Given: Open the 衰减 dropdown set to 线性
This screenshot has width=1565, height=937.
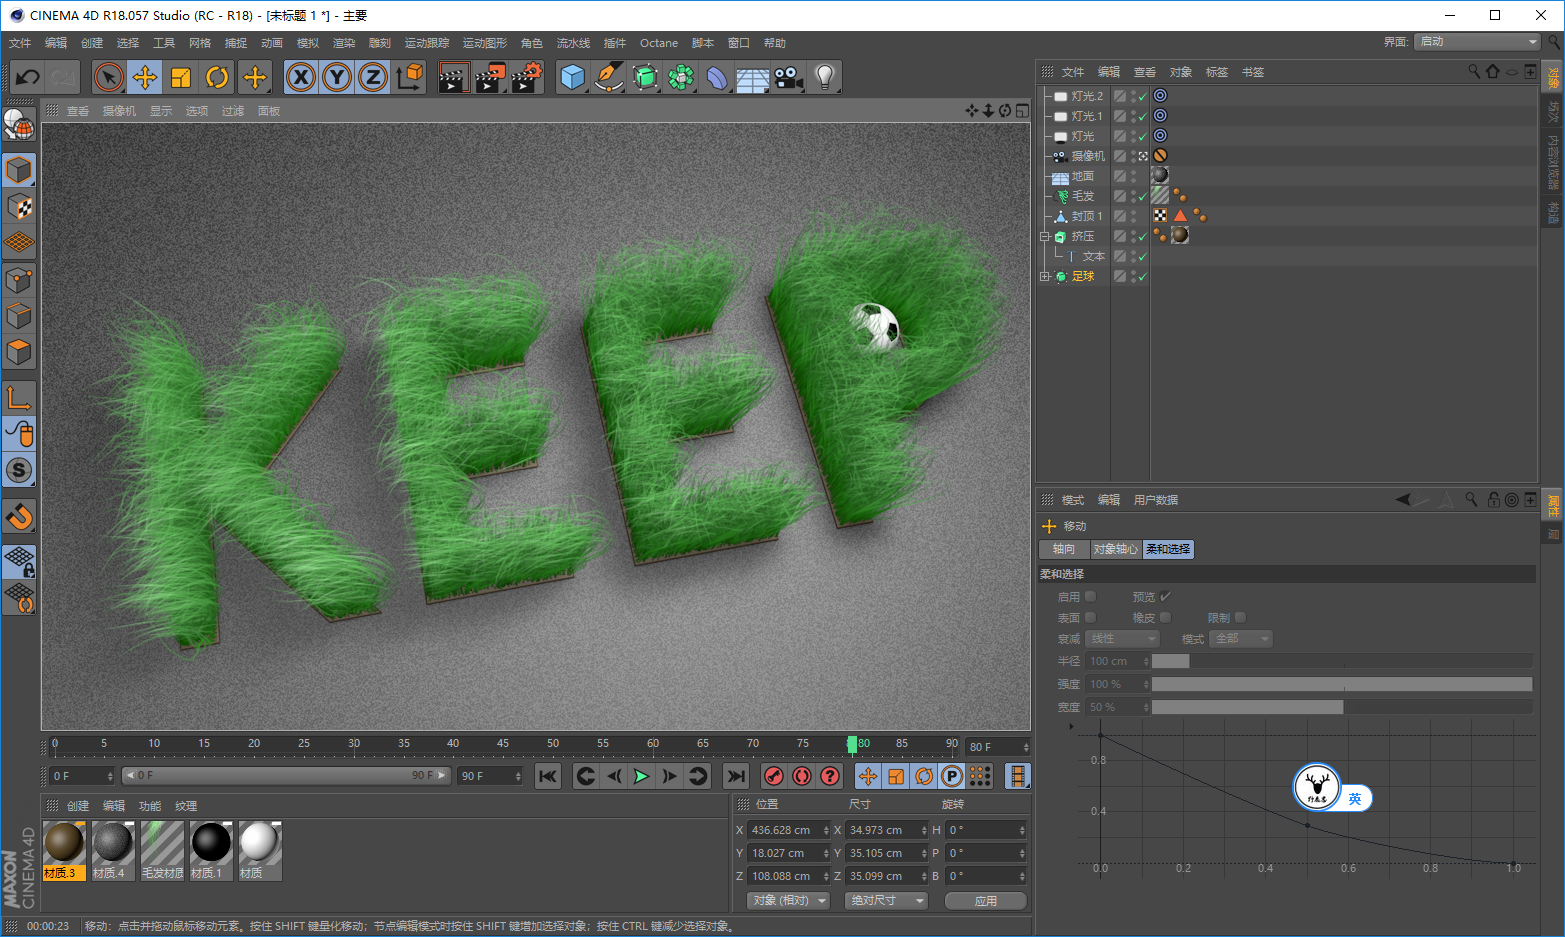Looking at the screenshot, I should pyautogui.click(x=1122, y=638).
